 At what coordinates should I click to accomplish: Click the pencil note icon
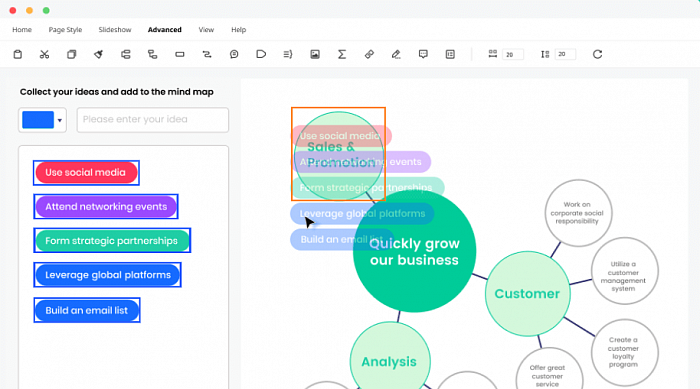click(396, 54)
